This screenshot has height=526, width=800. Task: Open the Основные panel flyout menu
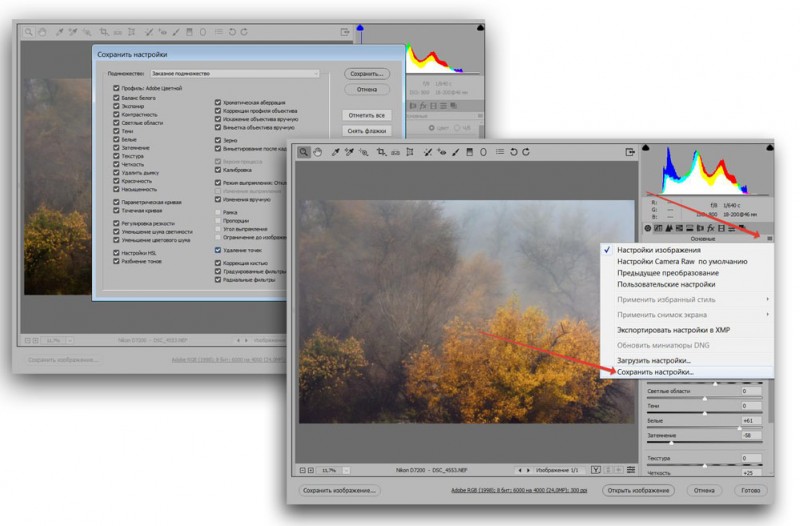click(x=769, y=238)
